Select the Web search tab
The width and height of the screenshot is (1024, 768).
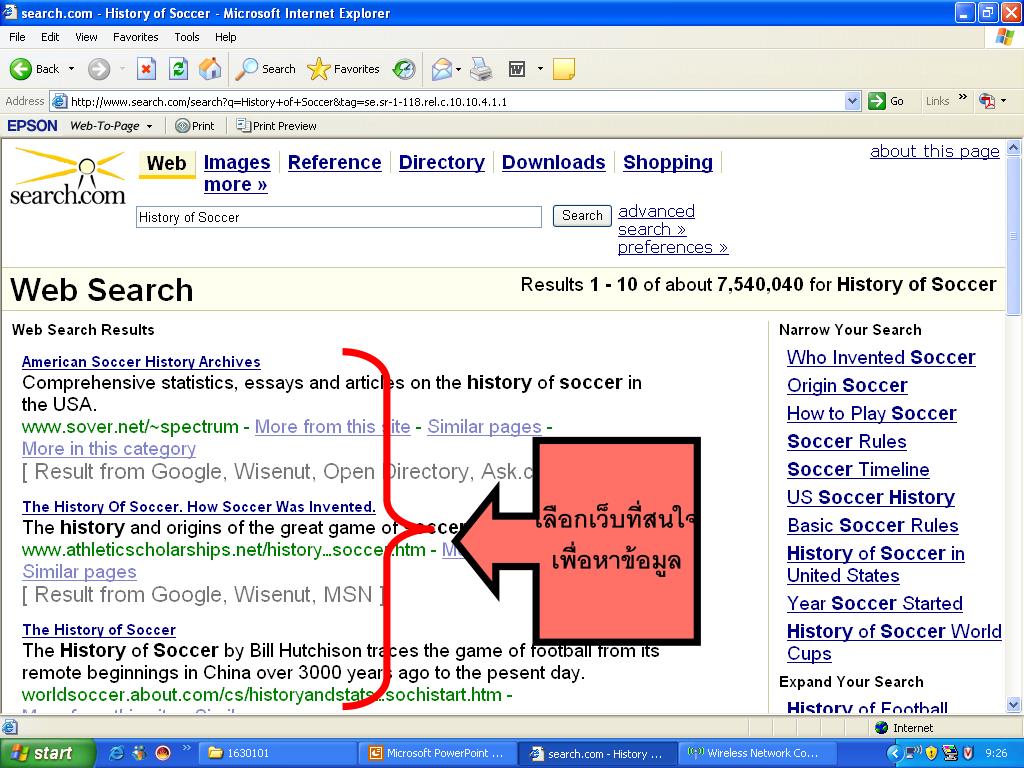pyautogui.click(x=167, y=163)
